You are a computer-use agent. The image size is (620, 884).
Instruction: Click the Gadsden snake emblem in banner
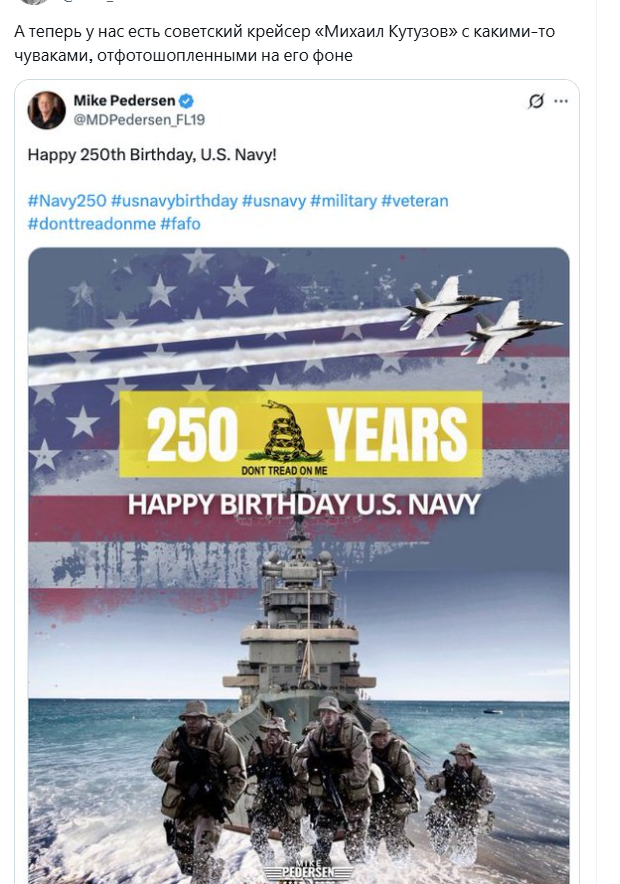tap(292, 430)
